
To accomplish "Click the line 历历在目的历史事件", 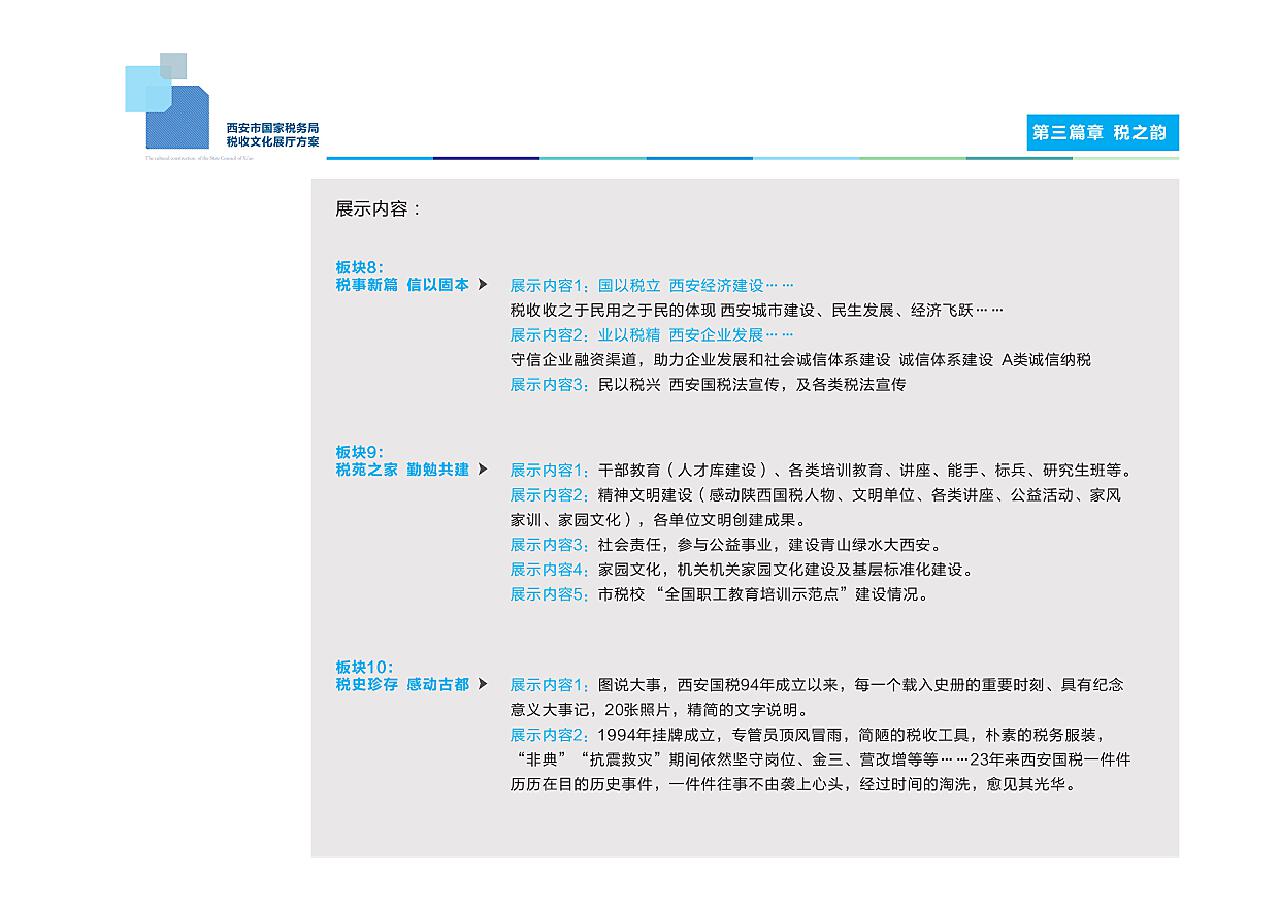I will (x=795, y=784).
